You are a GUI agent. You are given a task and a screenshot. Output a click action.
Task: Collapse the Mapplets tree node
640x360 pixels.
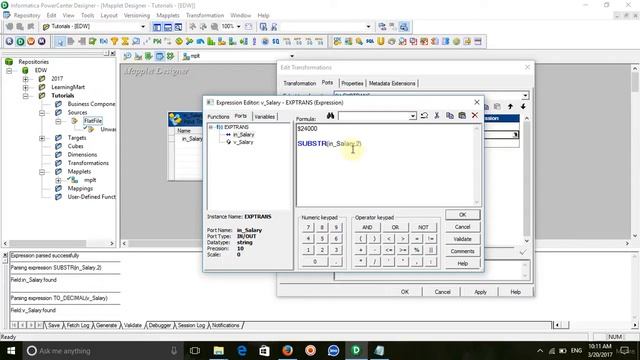(42, 172)
